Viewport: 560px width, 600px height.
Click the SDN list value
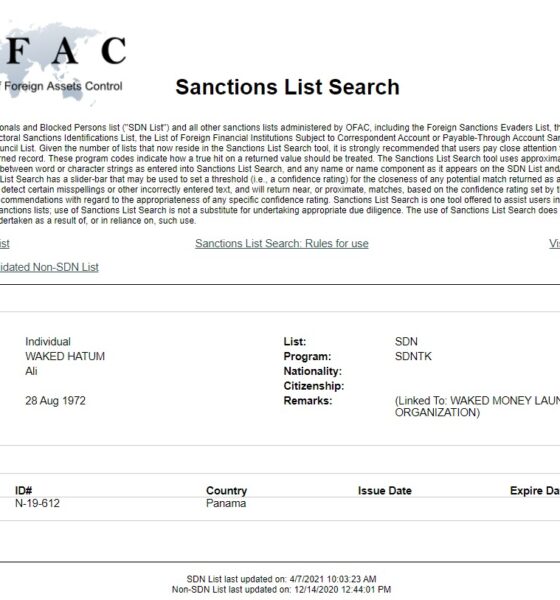406,341
